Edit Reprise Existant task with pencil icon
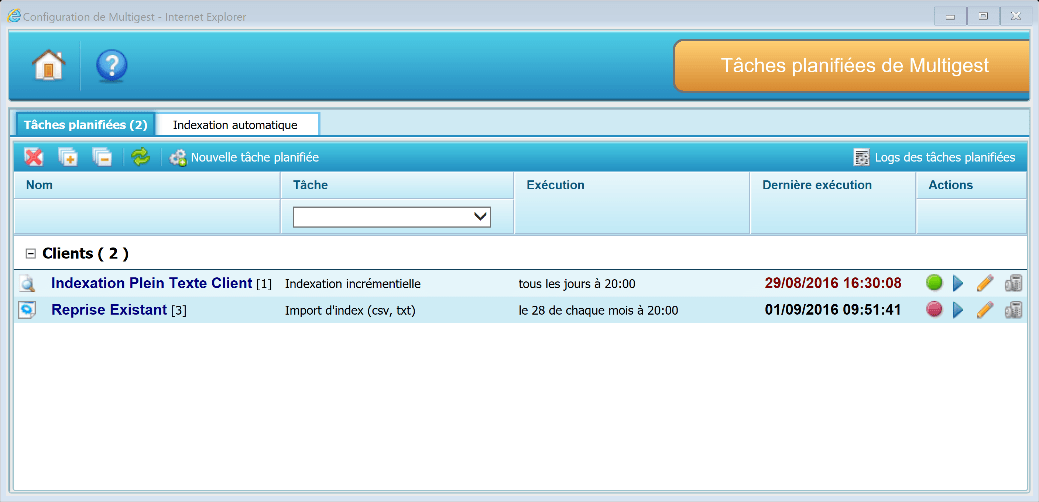Image resolution: width=1039 pixels, height=502 pixels. (985, 310)
